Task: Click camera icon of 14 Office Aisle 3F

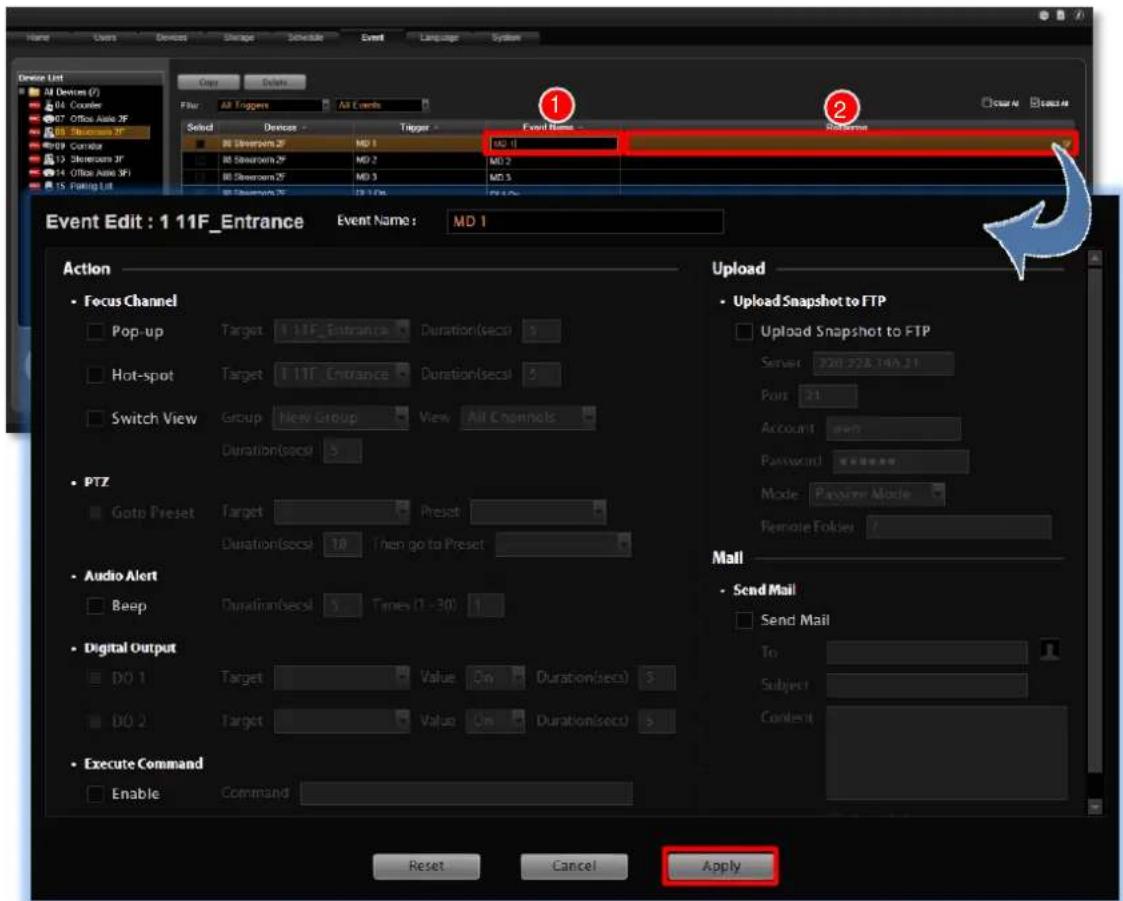Action: 49,173
